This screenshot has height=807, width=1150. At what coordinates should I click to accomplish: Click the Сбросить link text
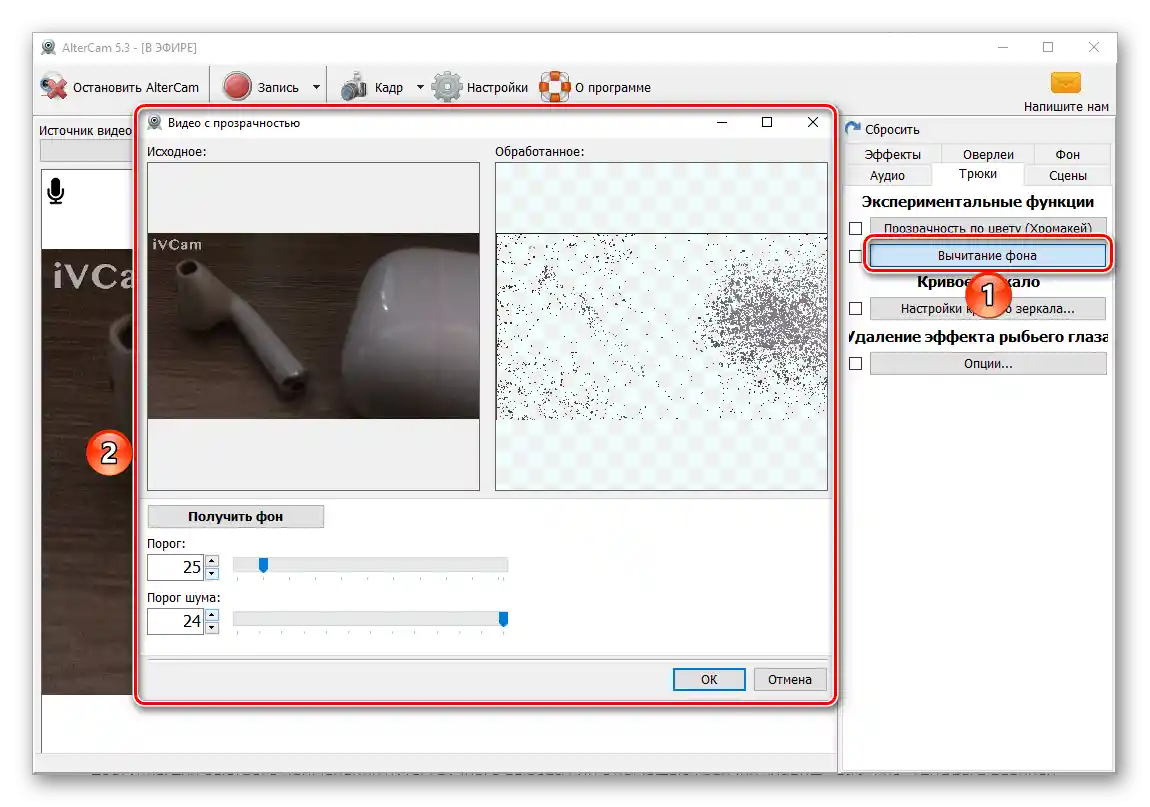click(x=892, y=129)
